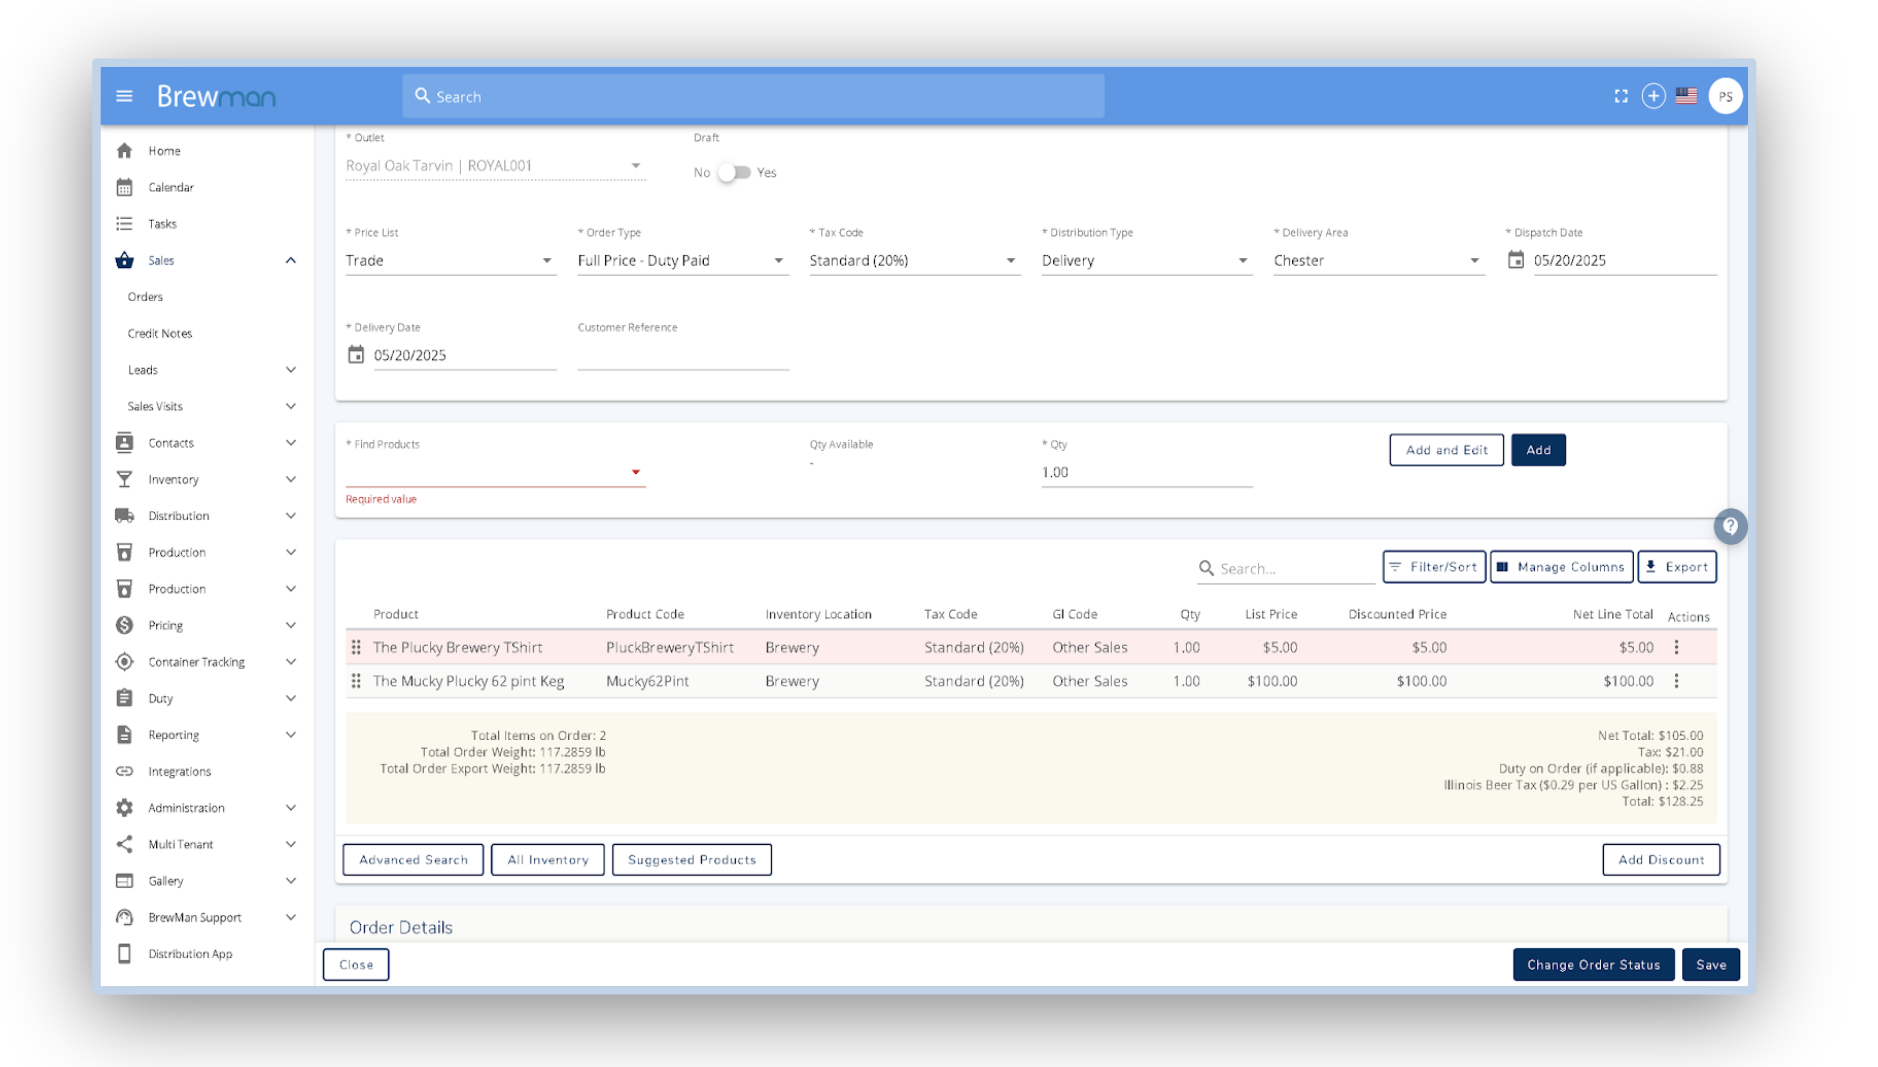Click the Contacts sidebar icon

point(124,443)
